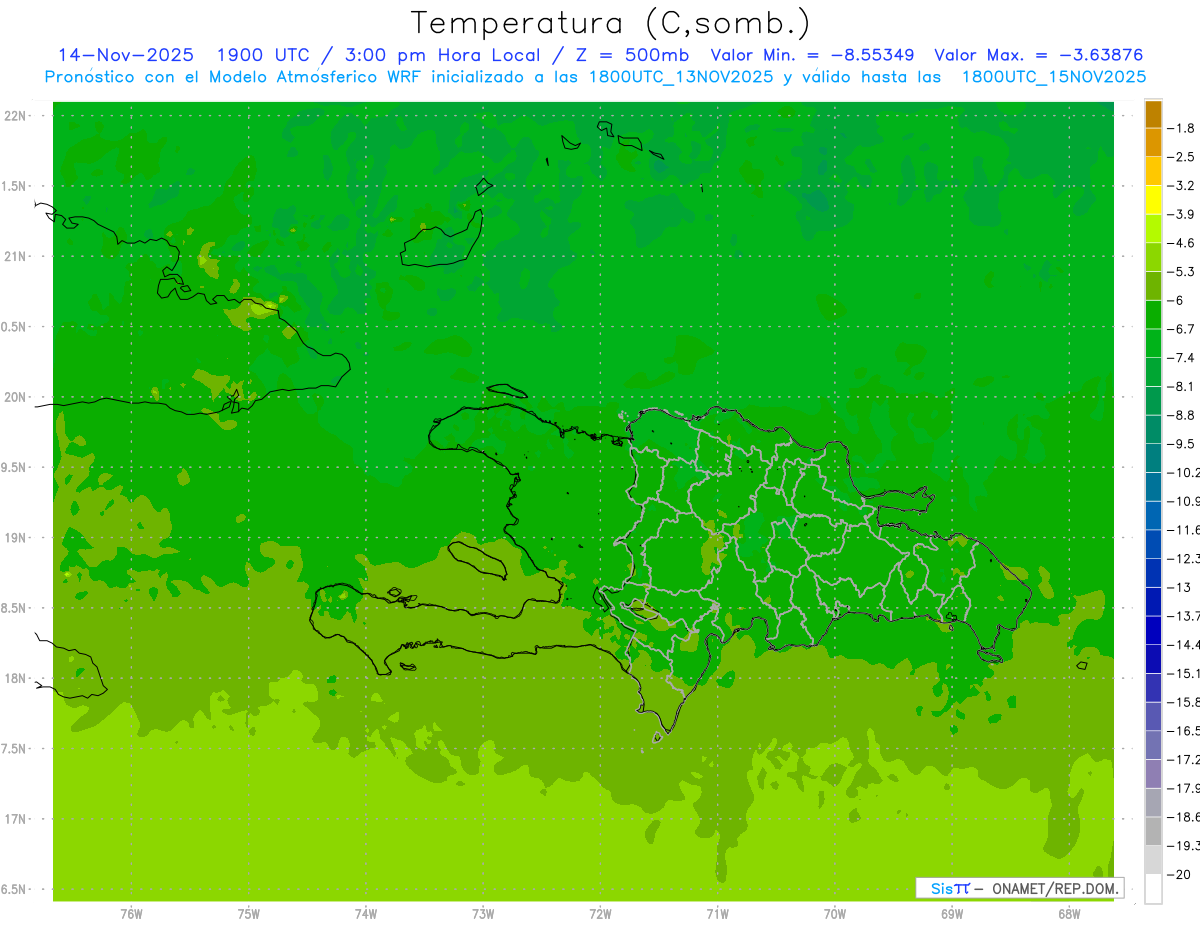1200x927 pixels.
Task: Click the "-8.1" colorbar label
Action: (x=1182, y=386)
